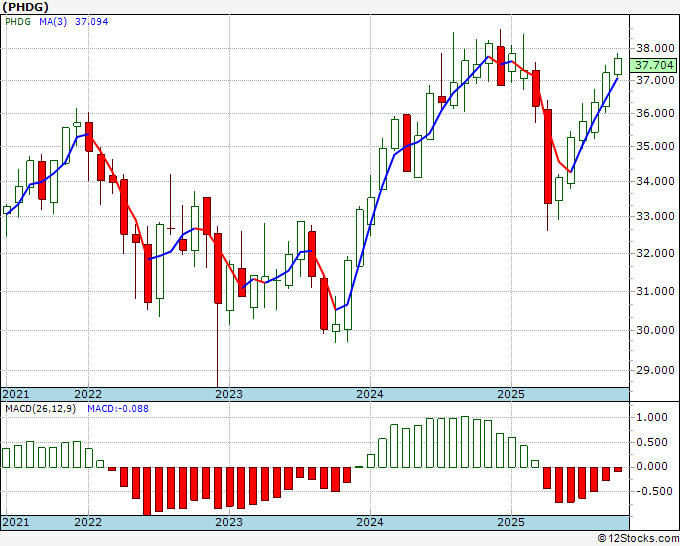Click 2022 on the MACD timeline
Image resolution: width=680 pixels, height=546 pixels.
[x=88, y=522]
